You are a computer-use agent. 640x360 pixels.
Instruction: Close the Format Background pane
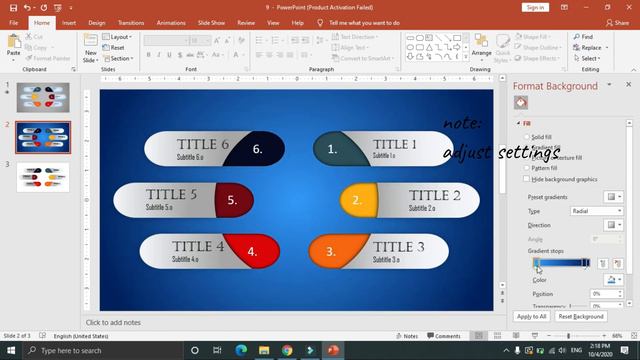(629, 84)
